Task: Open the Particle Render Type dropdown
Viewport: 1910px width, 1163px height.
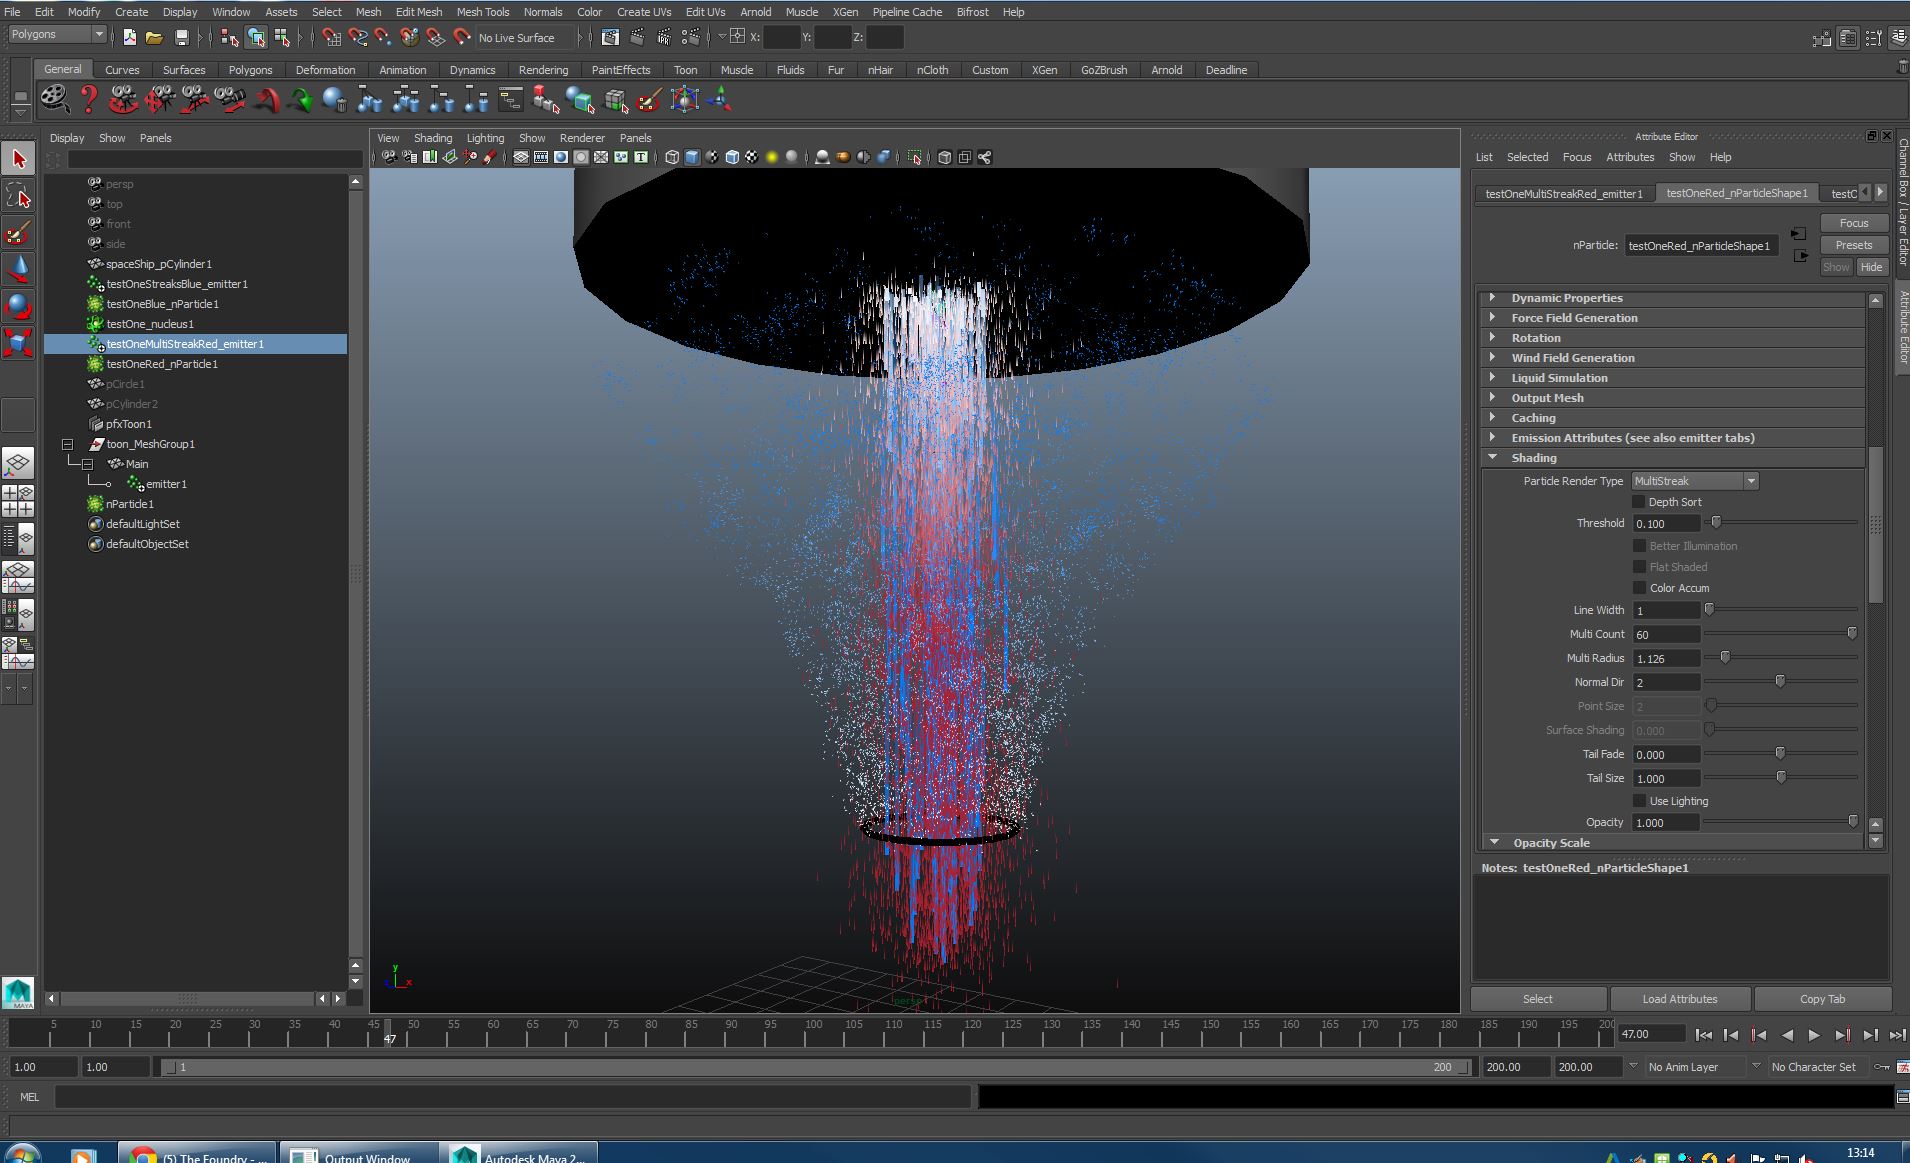Action: 1694,481
